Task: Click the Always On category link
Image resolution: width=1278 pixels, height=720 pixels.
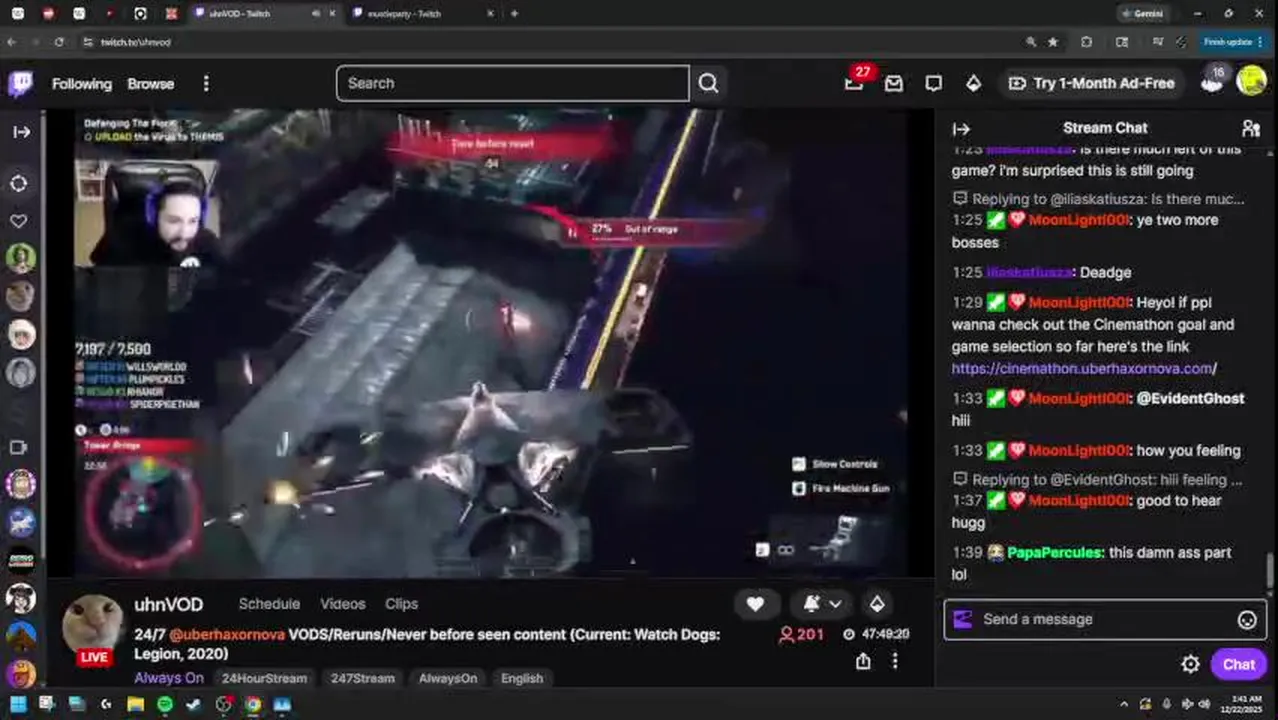Action: pos(169,678)
